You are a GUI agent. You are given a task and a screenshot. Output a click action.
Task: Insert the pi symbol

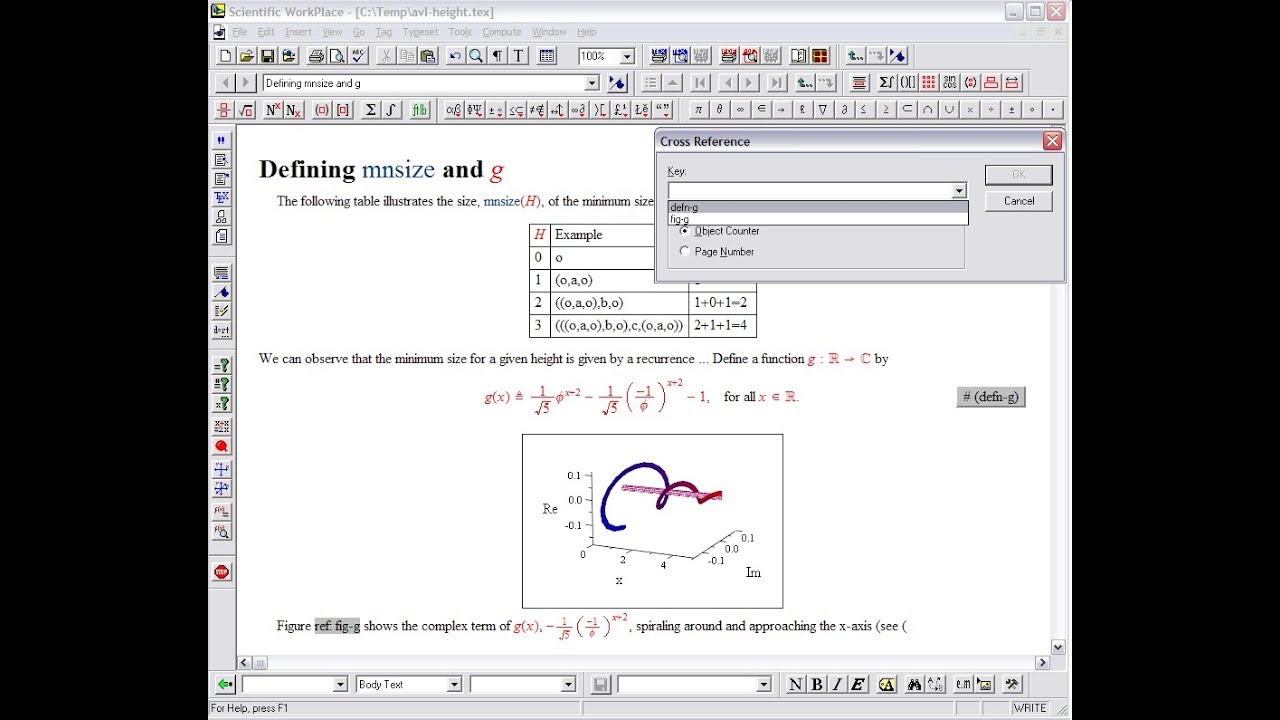[698, 110]
